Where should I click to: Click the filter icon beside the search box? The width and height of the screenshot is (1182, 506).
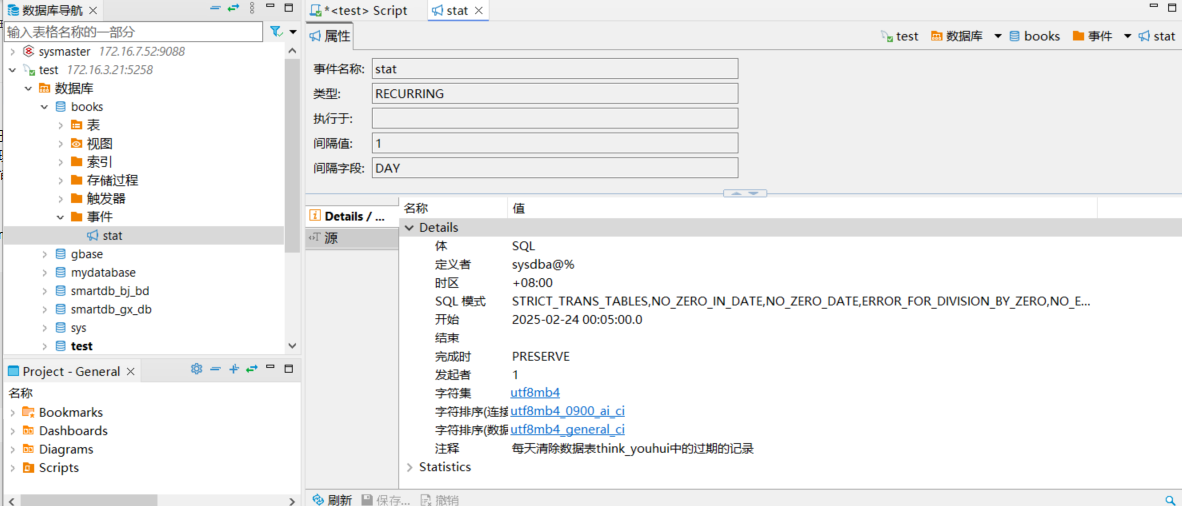[276, 32]
